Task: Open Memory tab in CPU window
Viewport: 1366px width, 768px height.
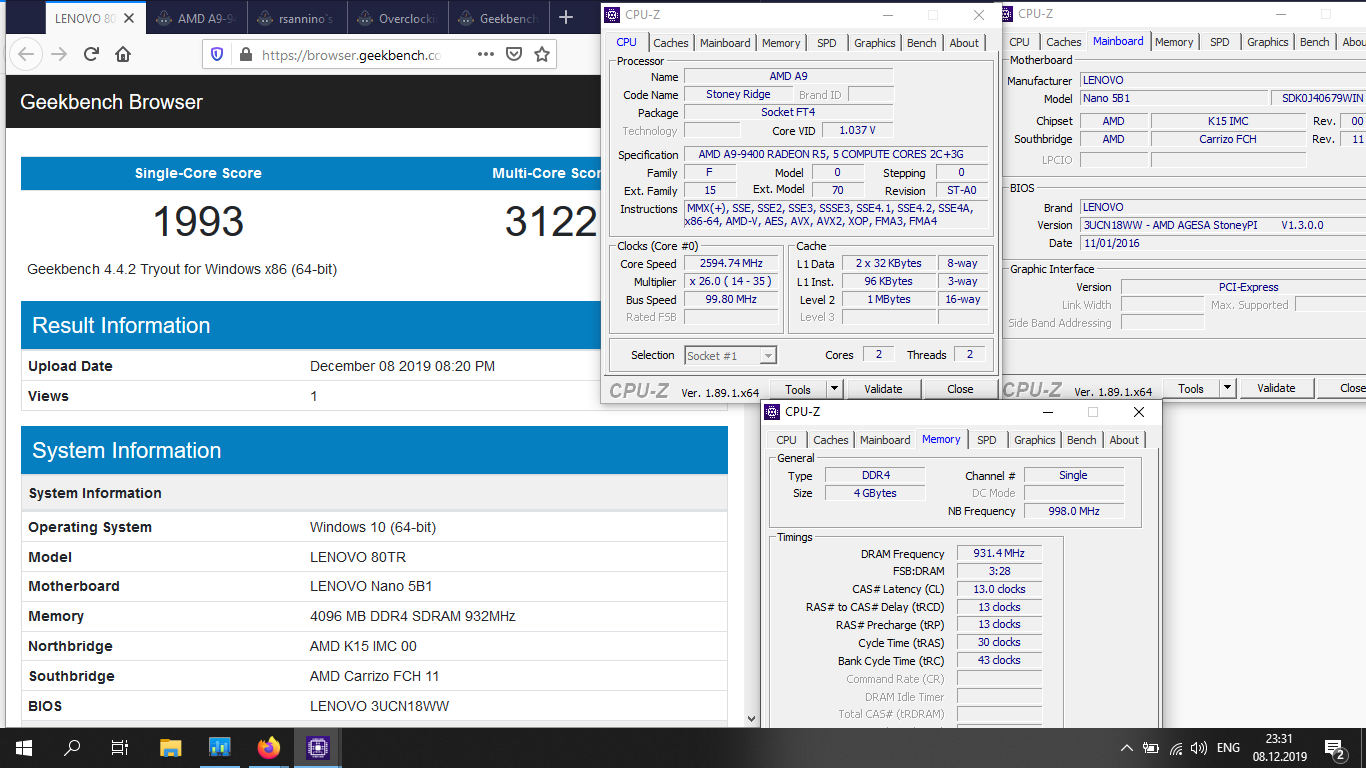Action: pos(781,43)
